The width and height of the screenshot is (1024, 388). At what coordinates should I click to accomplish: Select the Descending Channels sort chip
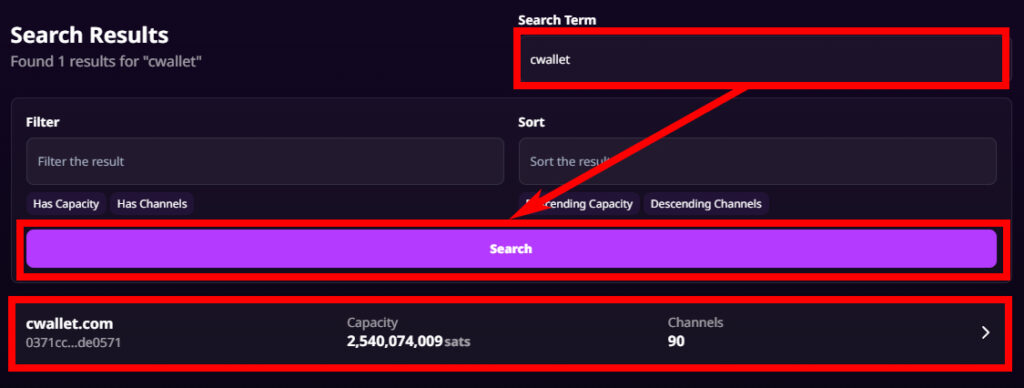point(706,204)
